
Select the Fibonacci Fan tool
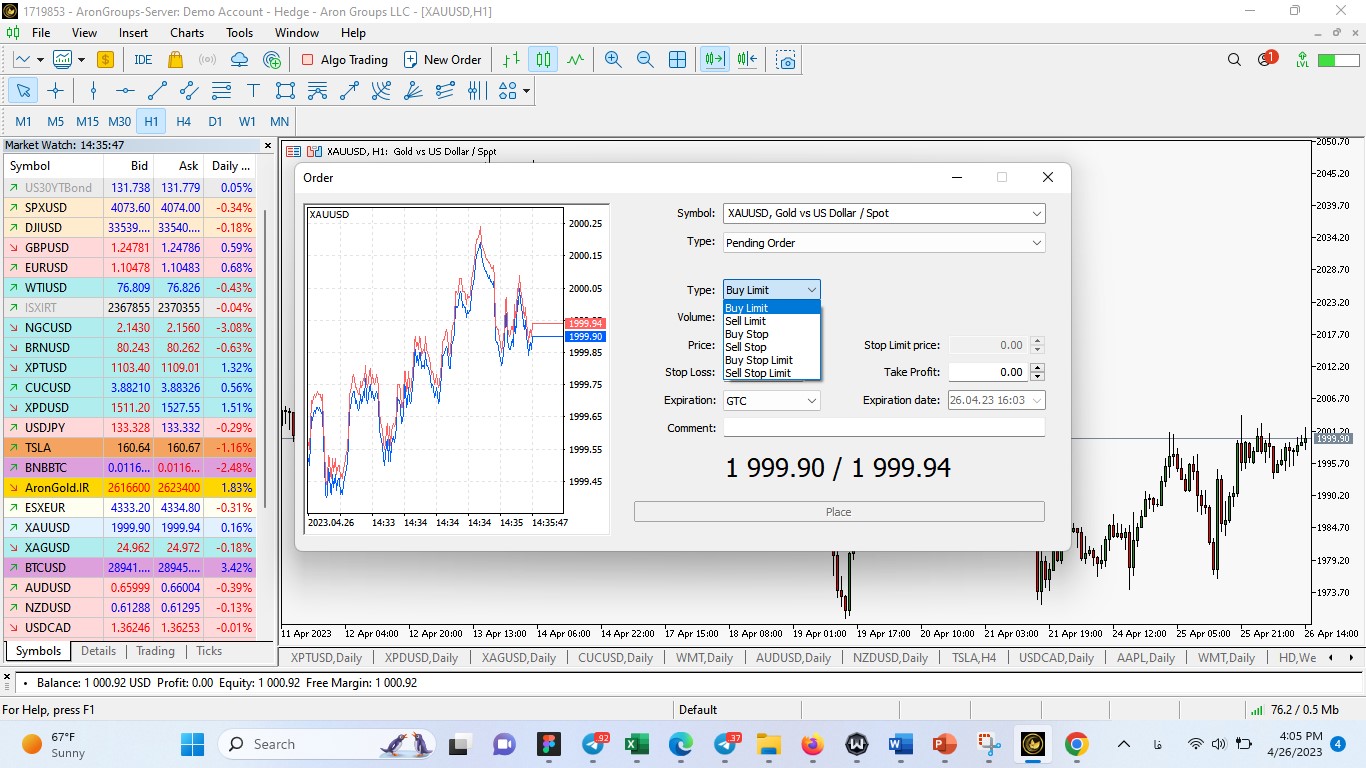click(413, 91)
